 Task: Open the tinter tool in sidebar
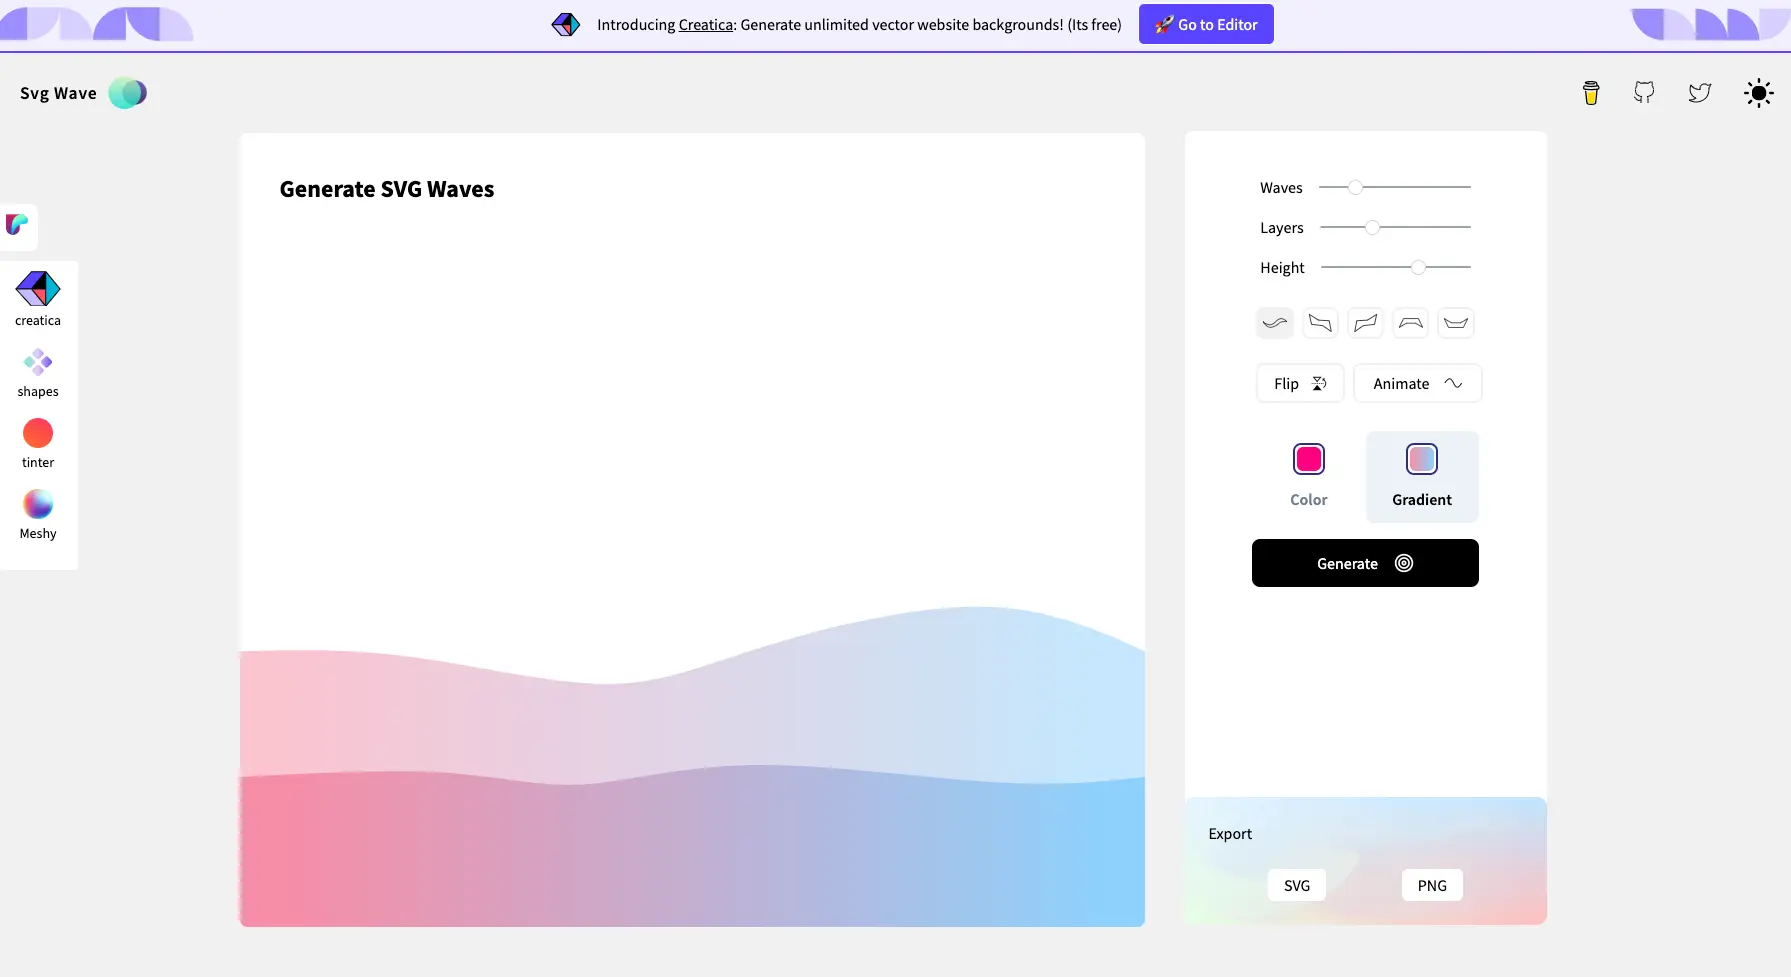[x=38, y=443]
